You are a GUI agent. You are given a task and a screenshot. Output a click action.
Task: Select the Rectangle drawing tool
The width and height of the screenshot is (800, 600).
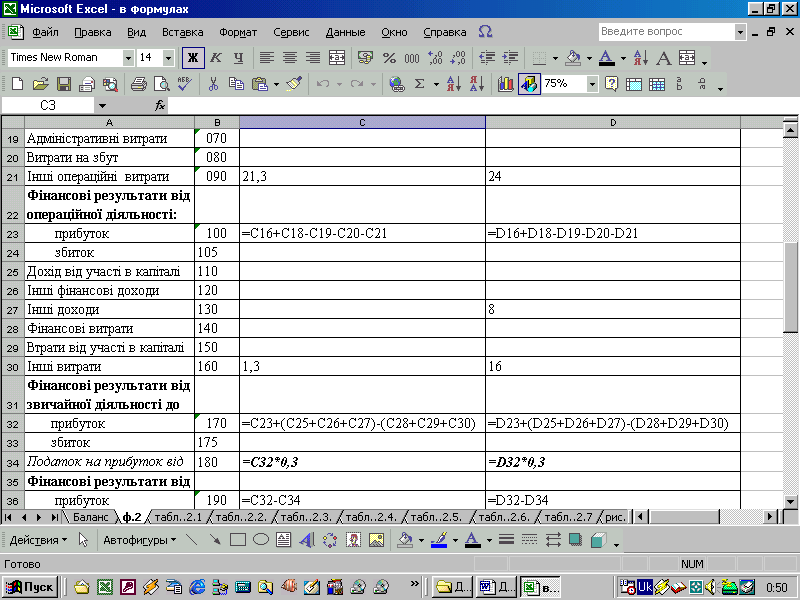[x=238, y=540]
